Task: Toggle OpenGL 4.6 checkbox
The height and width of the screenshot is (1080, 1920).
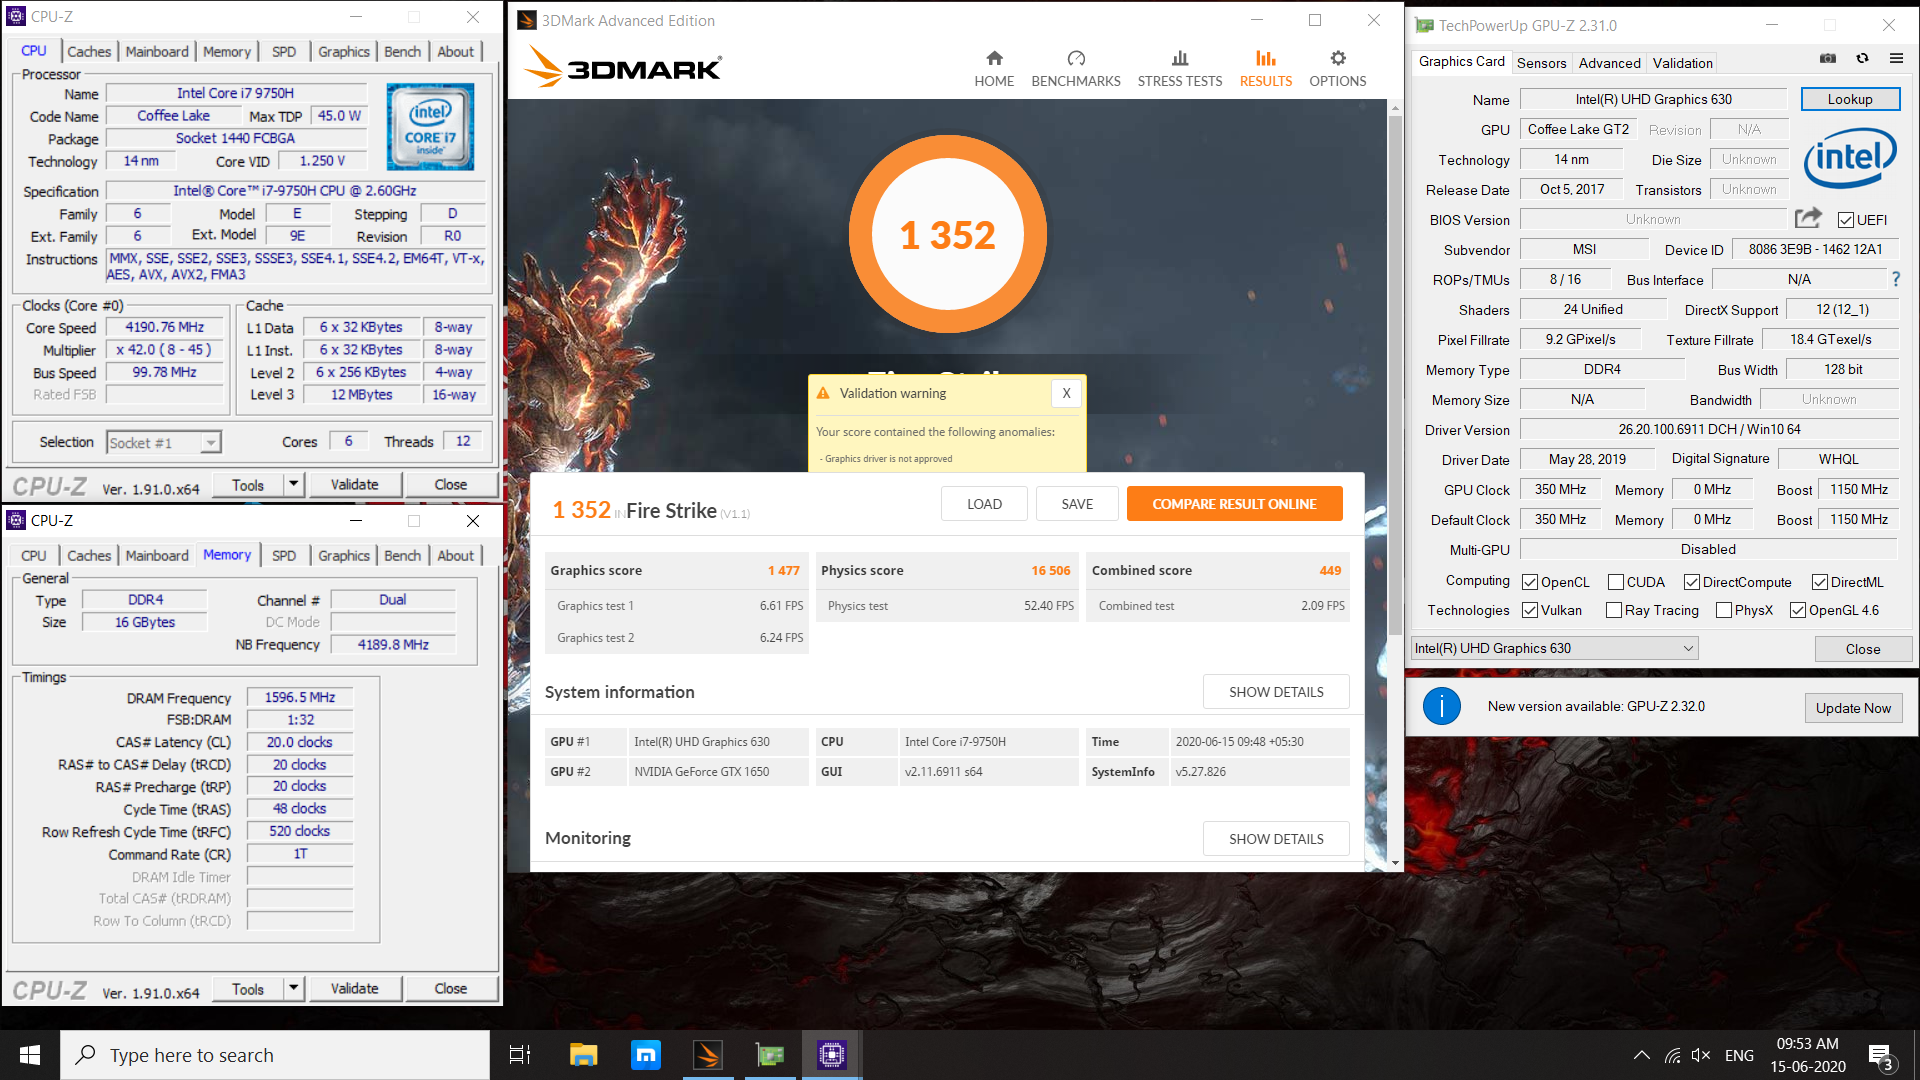Action: (x=1798, y=610)
